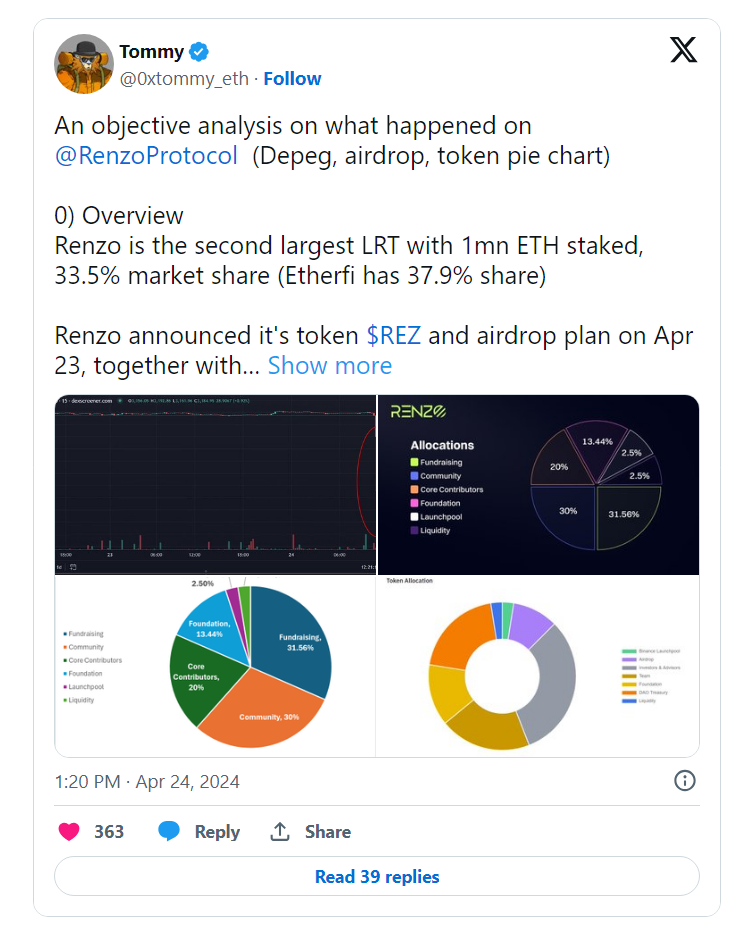This screenshot has width=735, height=940.
Task: Click the 363 like count
Action: point(109,831)
